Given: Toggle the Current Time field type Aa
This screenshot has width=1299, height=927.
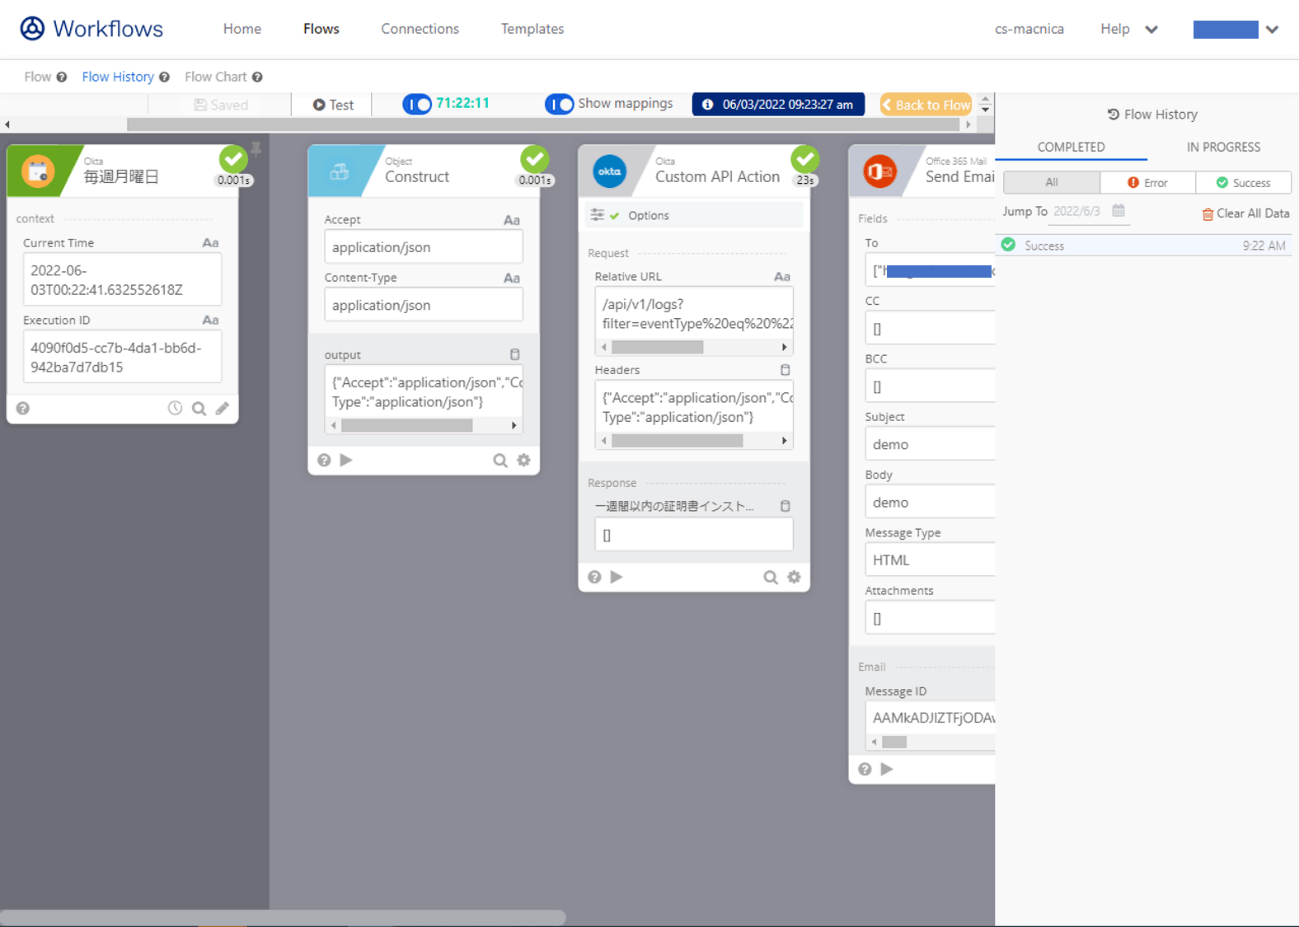Looking at the screenshot, I should tap(210, 243).
